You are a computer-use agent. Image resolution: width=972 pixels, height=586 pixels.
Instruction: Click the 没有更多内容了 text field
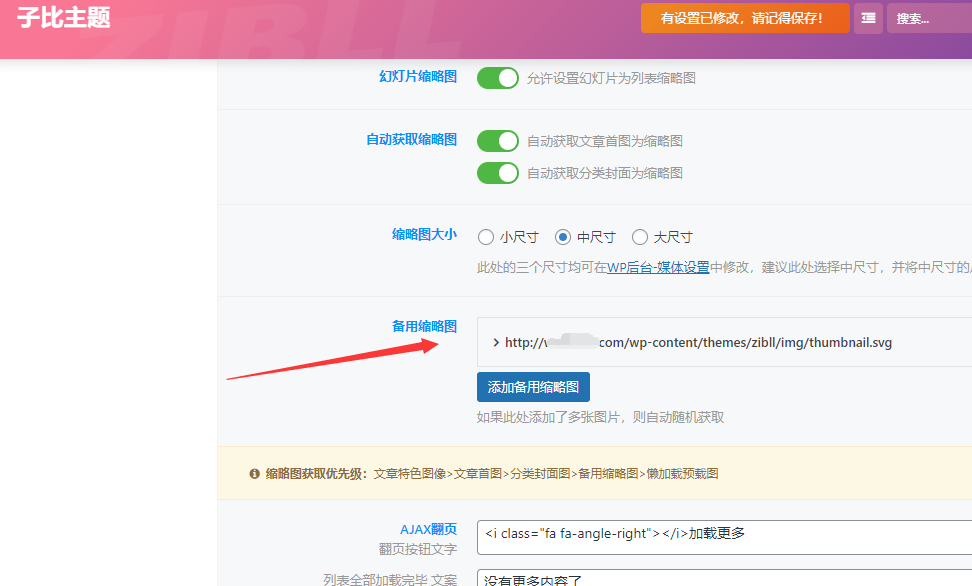(x=724, y=578)
